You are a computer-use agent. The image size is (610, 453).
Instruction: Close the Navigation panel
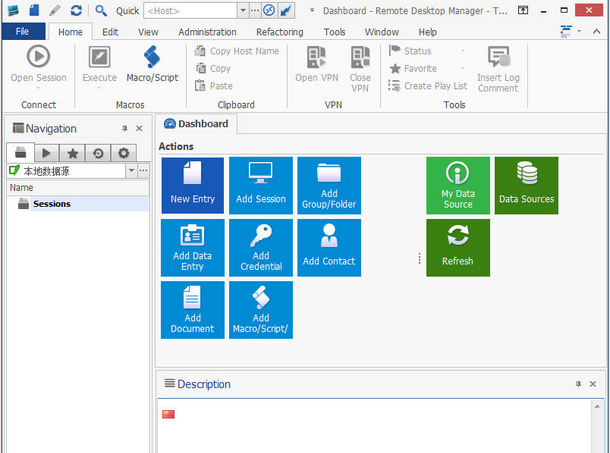pyautogui.click(x=139, y=128)
